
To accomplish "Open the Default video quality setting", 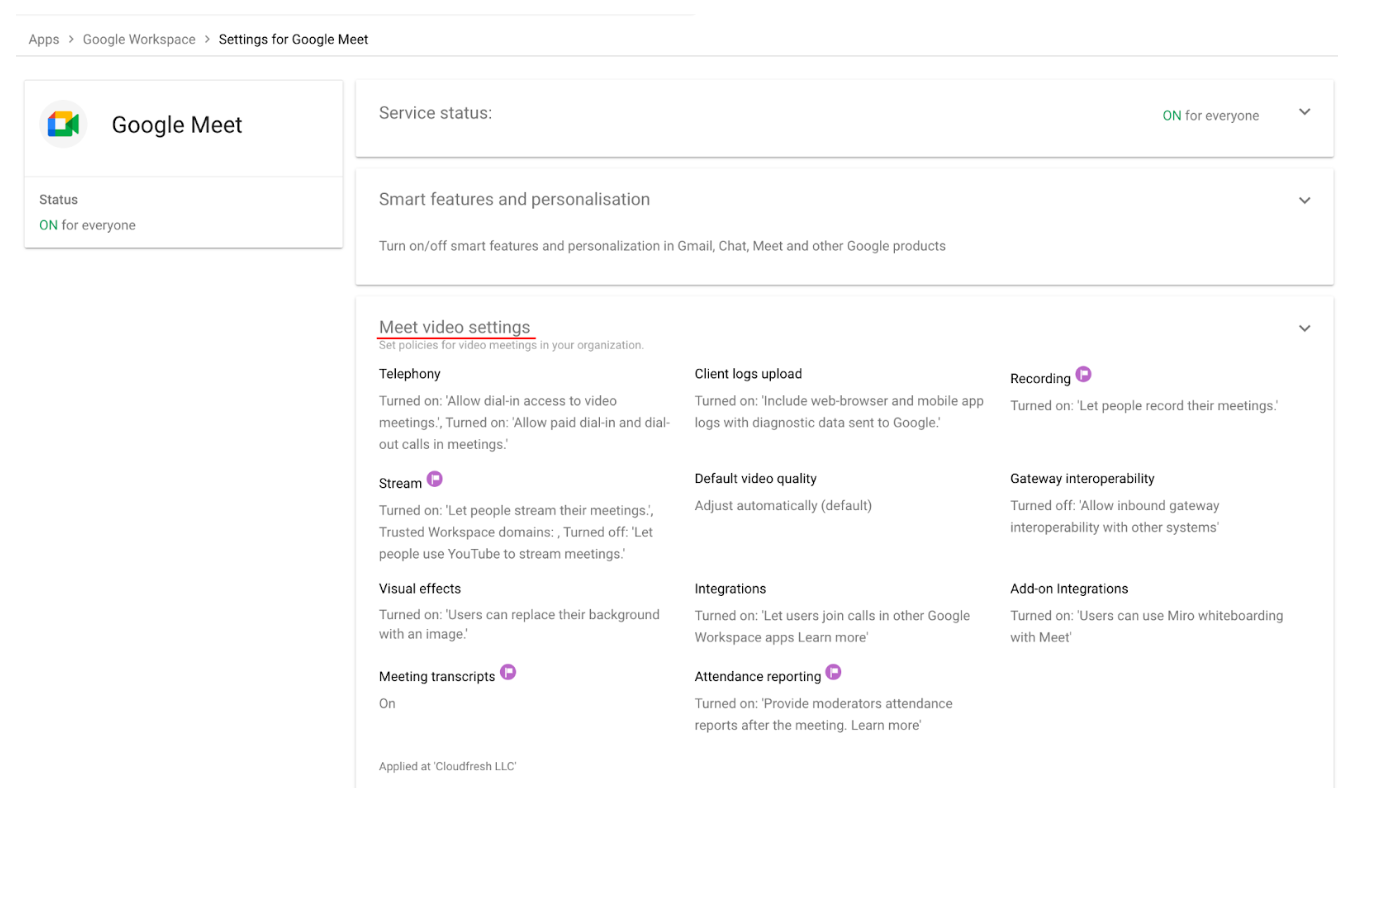I will [x=755, y=479].
